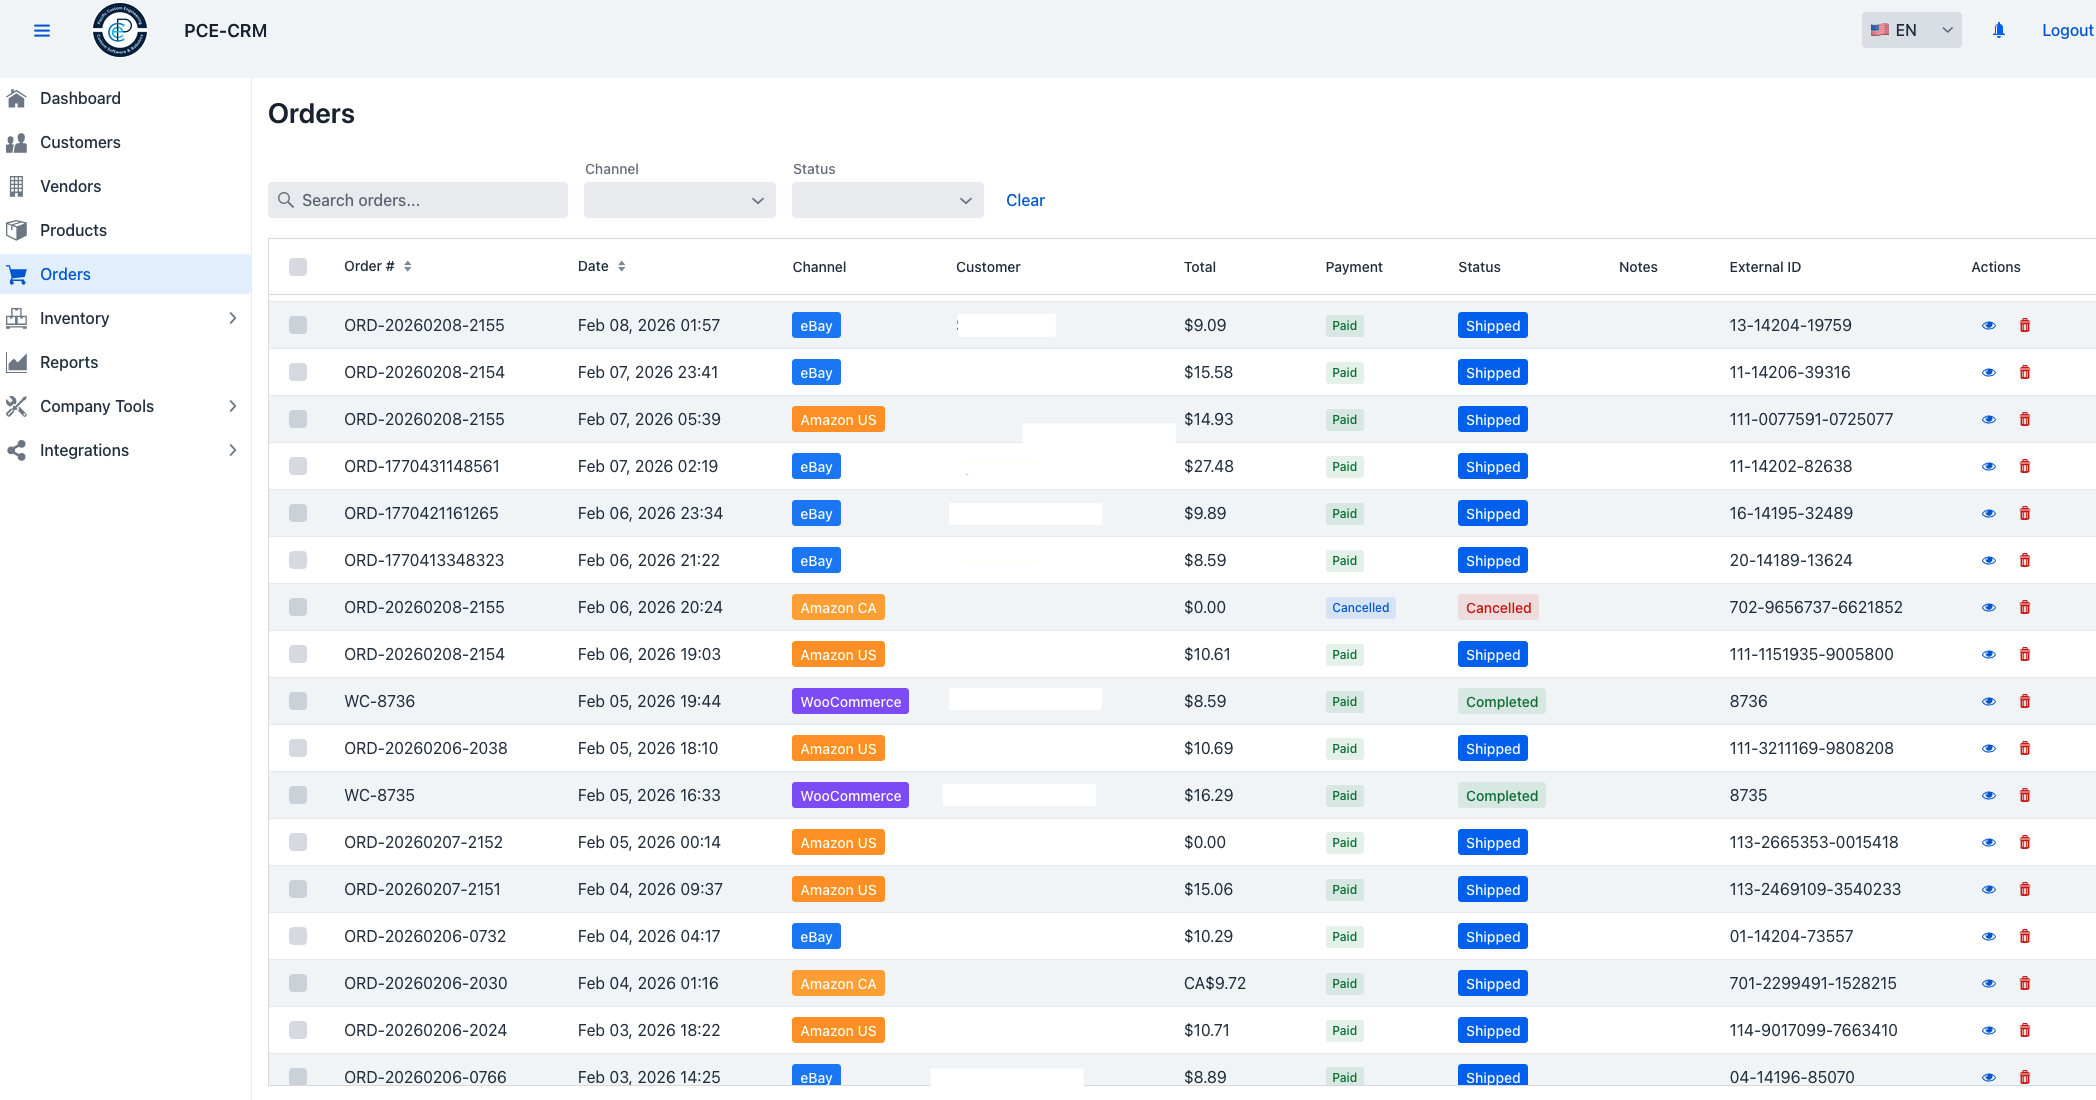Open the Status filter dropdown
The image size is (2096, 1100).
tap(887, 200)
